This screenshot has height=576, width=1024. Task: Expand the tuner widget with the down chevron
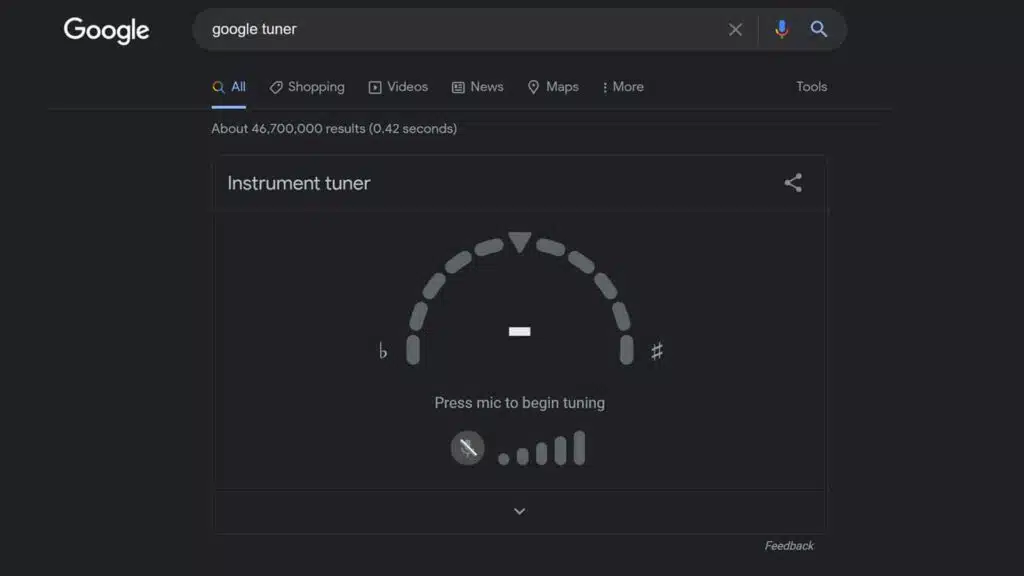pos(519,510)
